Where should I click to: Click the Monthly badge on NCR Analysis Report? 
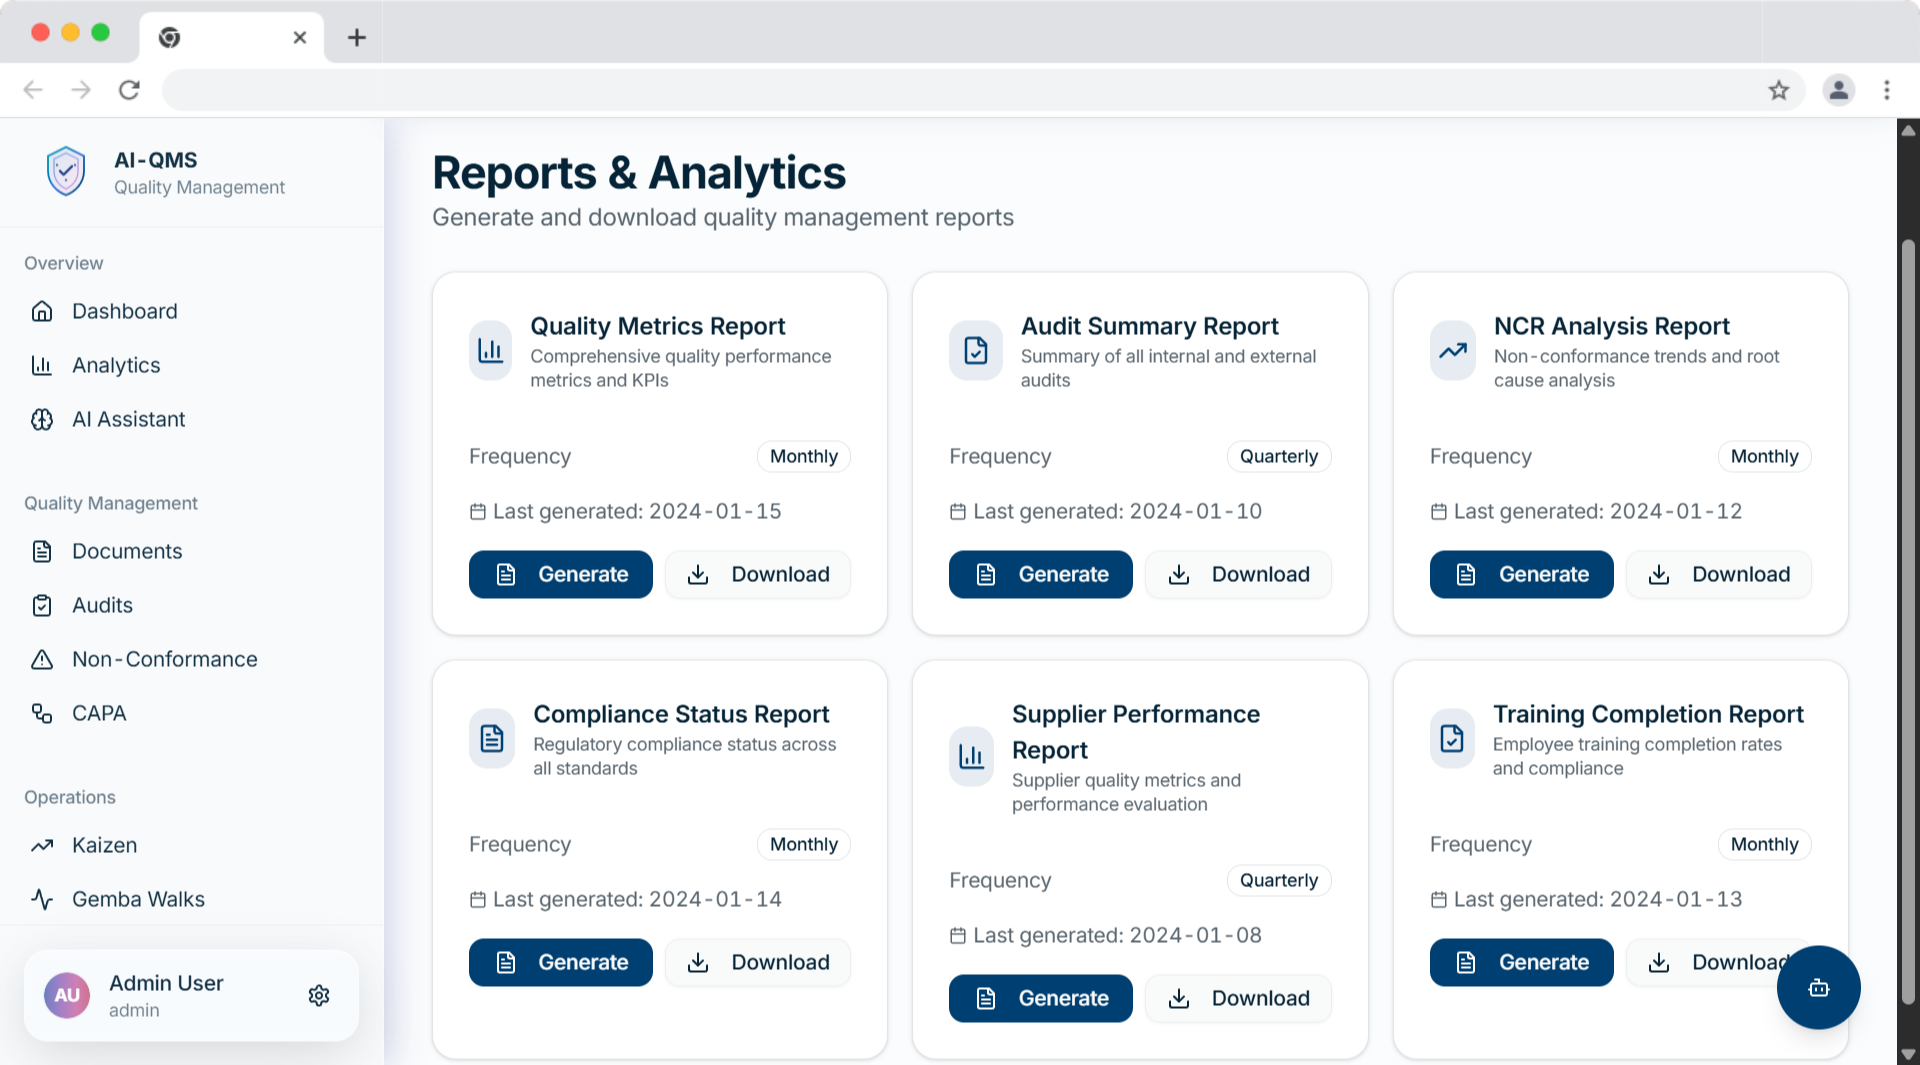click(1764, 456)
